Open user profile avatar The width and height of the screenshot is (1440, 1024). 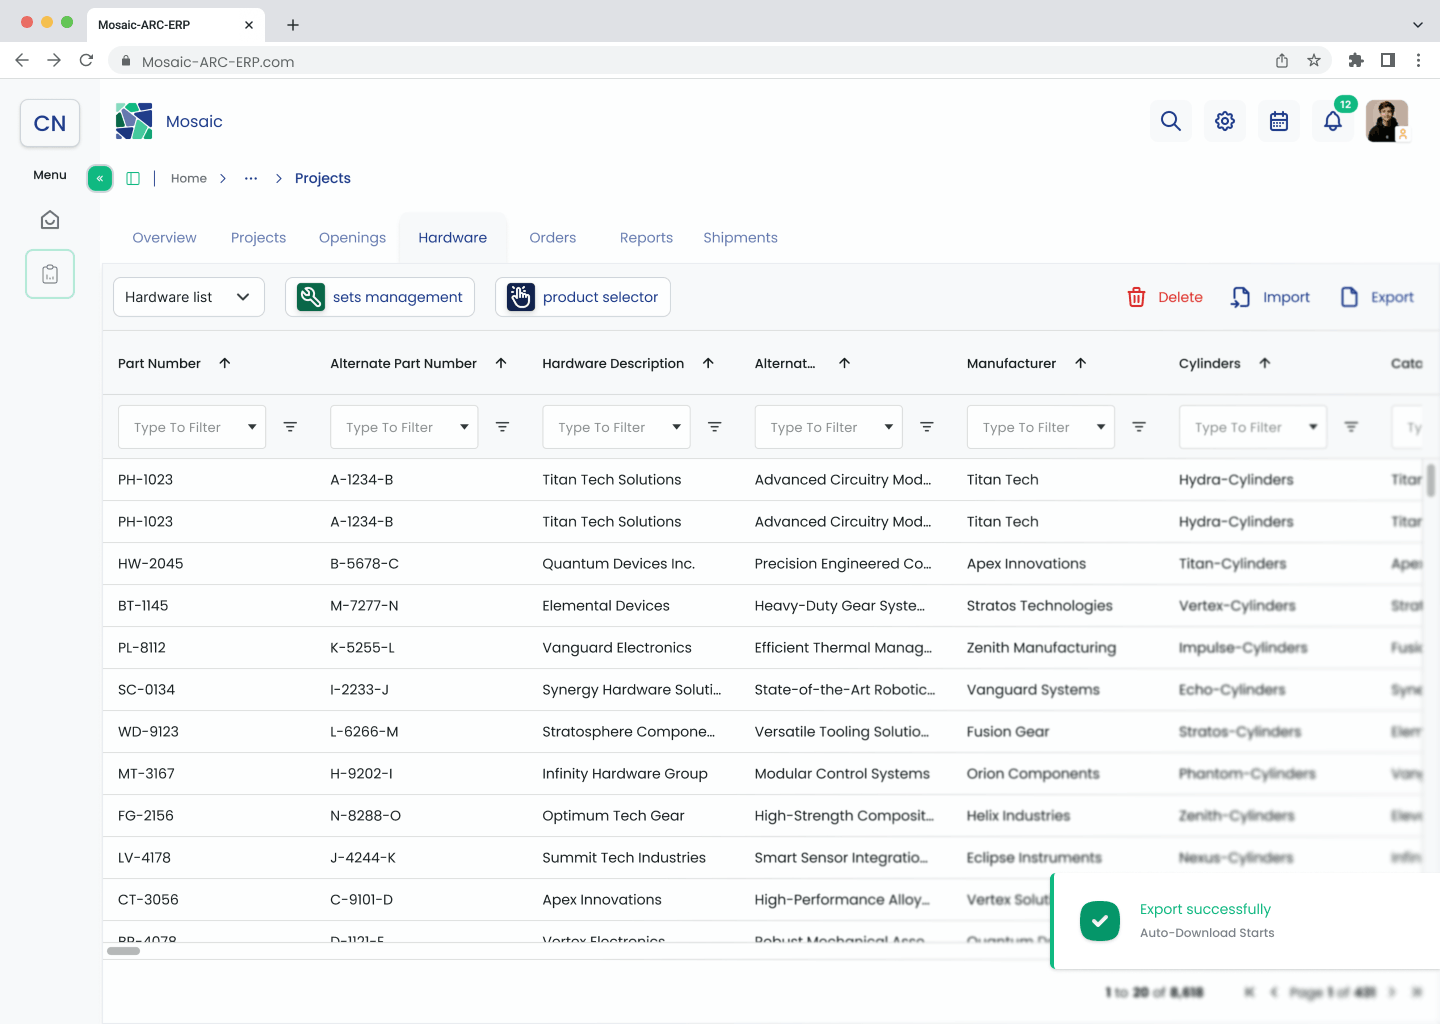point(1387,121)
